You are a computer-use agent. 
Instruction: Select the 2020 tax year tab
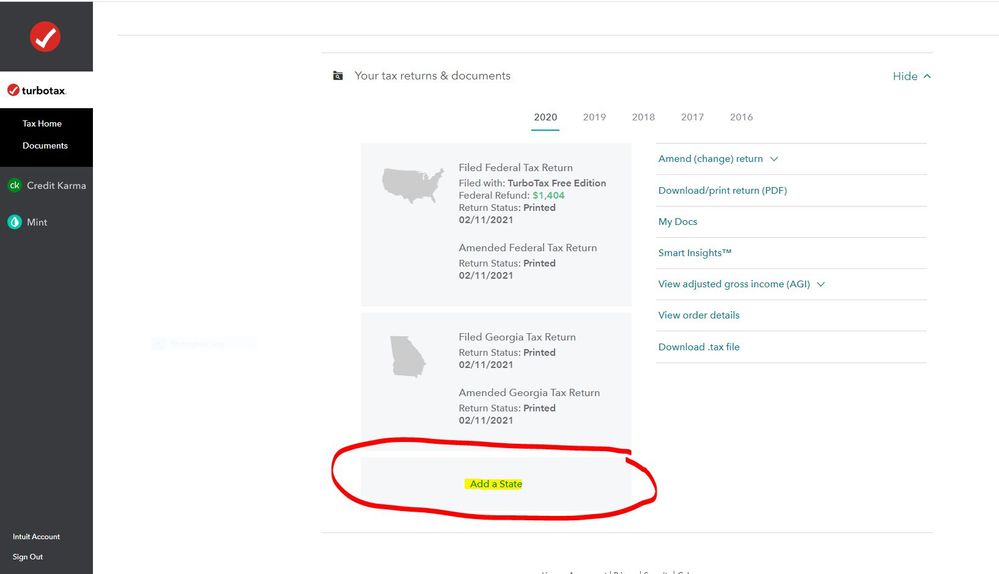coord(545,117)
